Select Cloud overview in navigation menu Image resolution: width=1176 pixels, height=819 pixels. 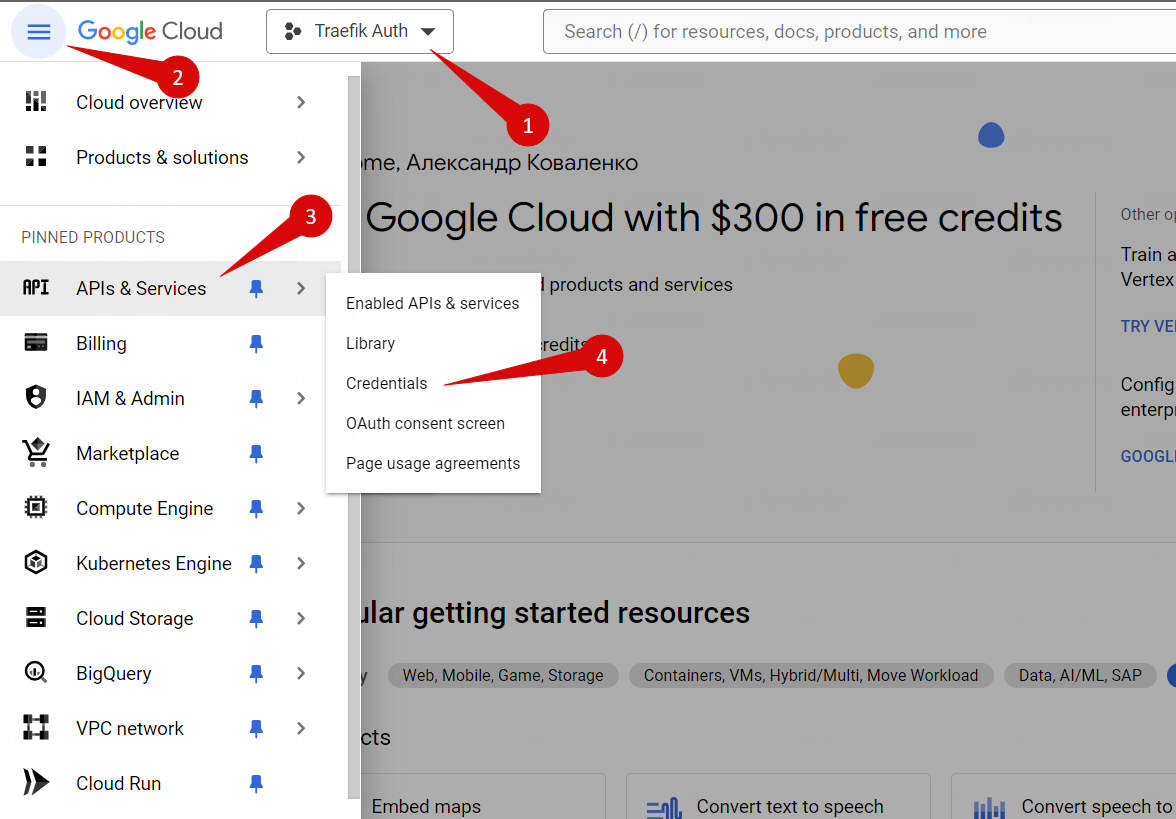point(170,102)
